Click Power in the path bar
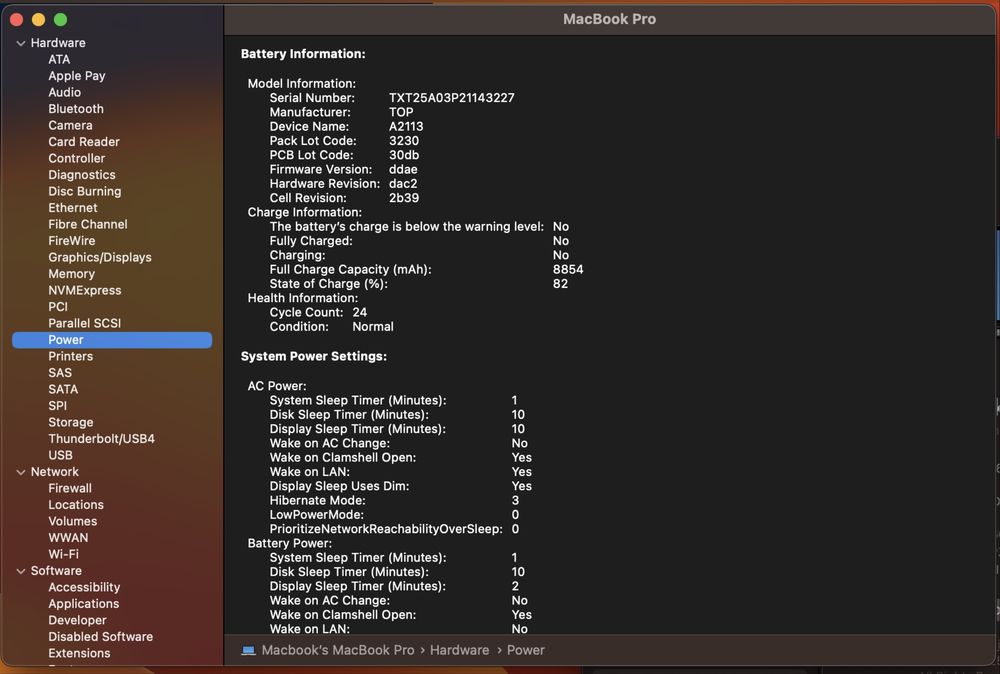This screenshot has width=1000, height=674. click(526, 650)
